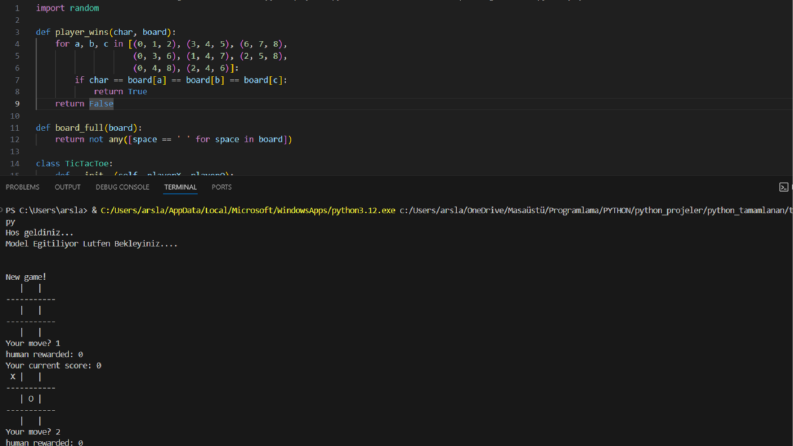Click the terminal profile icon in panel header
The image size is (793, 446).
point(783,187)
